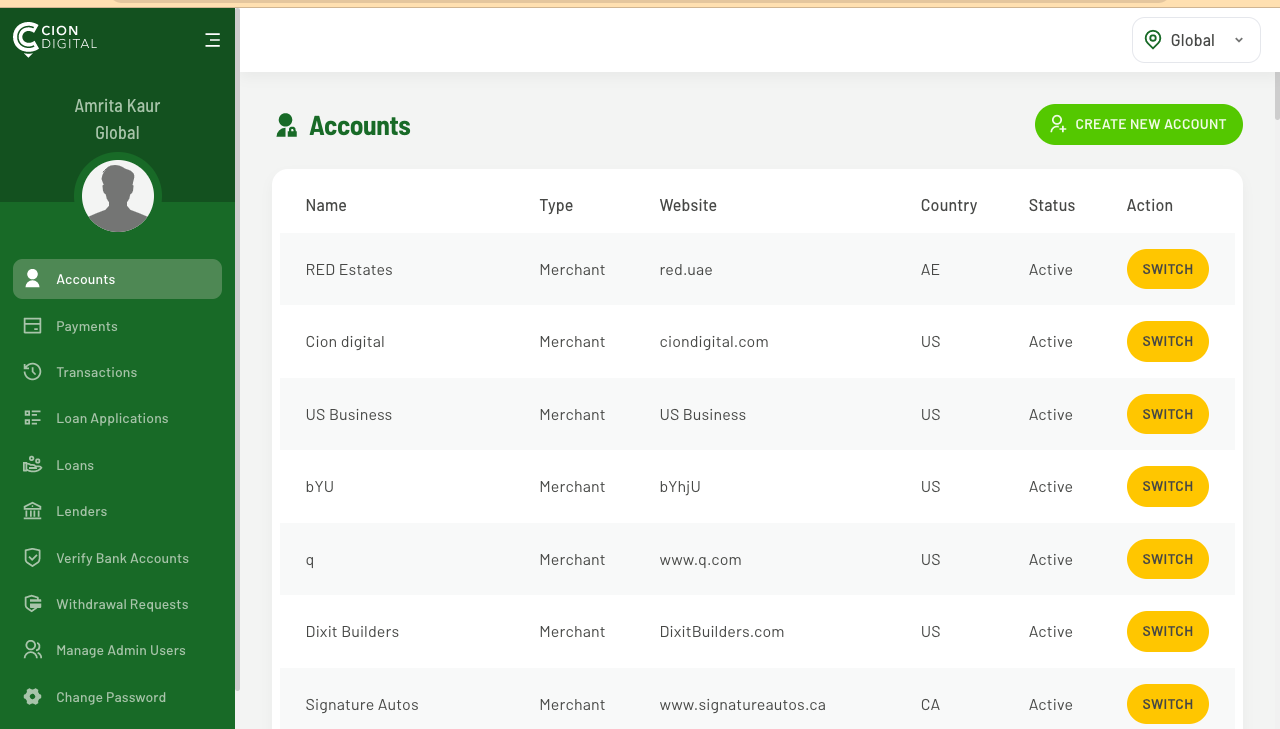The height and width of the screenshot is (729, 1280).
Task: Click the Withdrawal Requests icon
Action: coord(33,604)
